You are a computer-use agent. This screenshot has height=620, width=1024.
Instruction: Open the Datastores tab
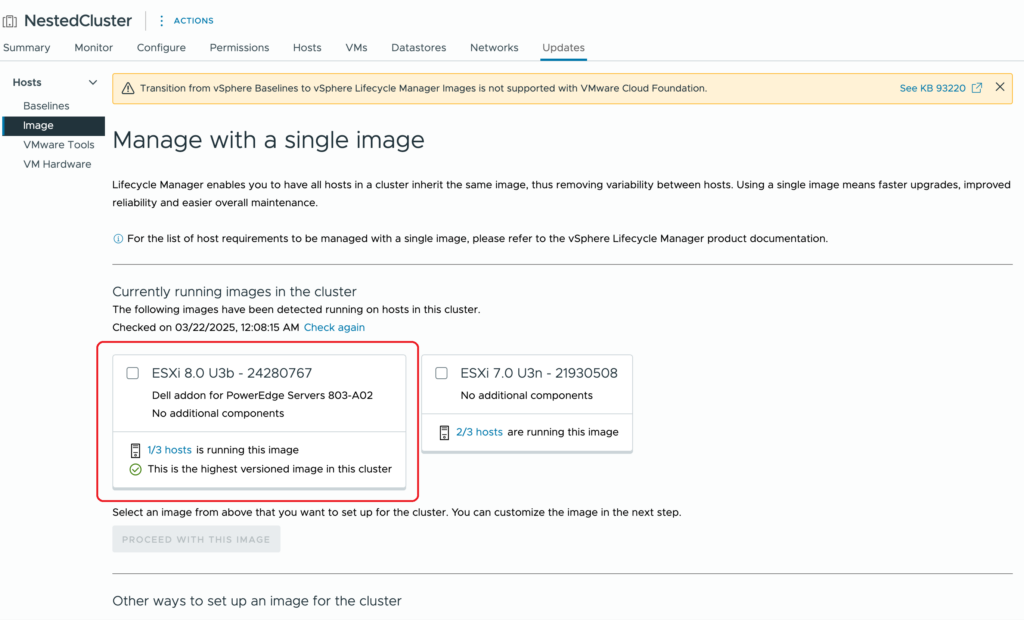418,48
